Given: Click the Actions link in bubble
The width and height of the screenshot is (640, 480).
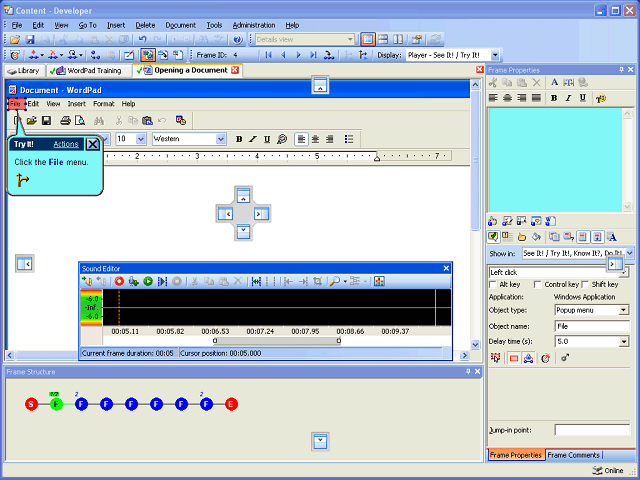Looking at the screenshot, I should [66, 144].
